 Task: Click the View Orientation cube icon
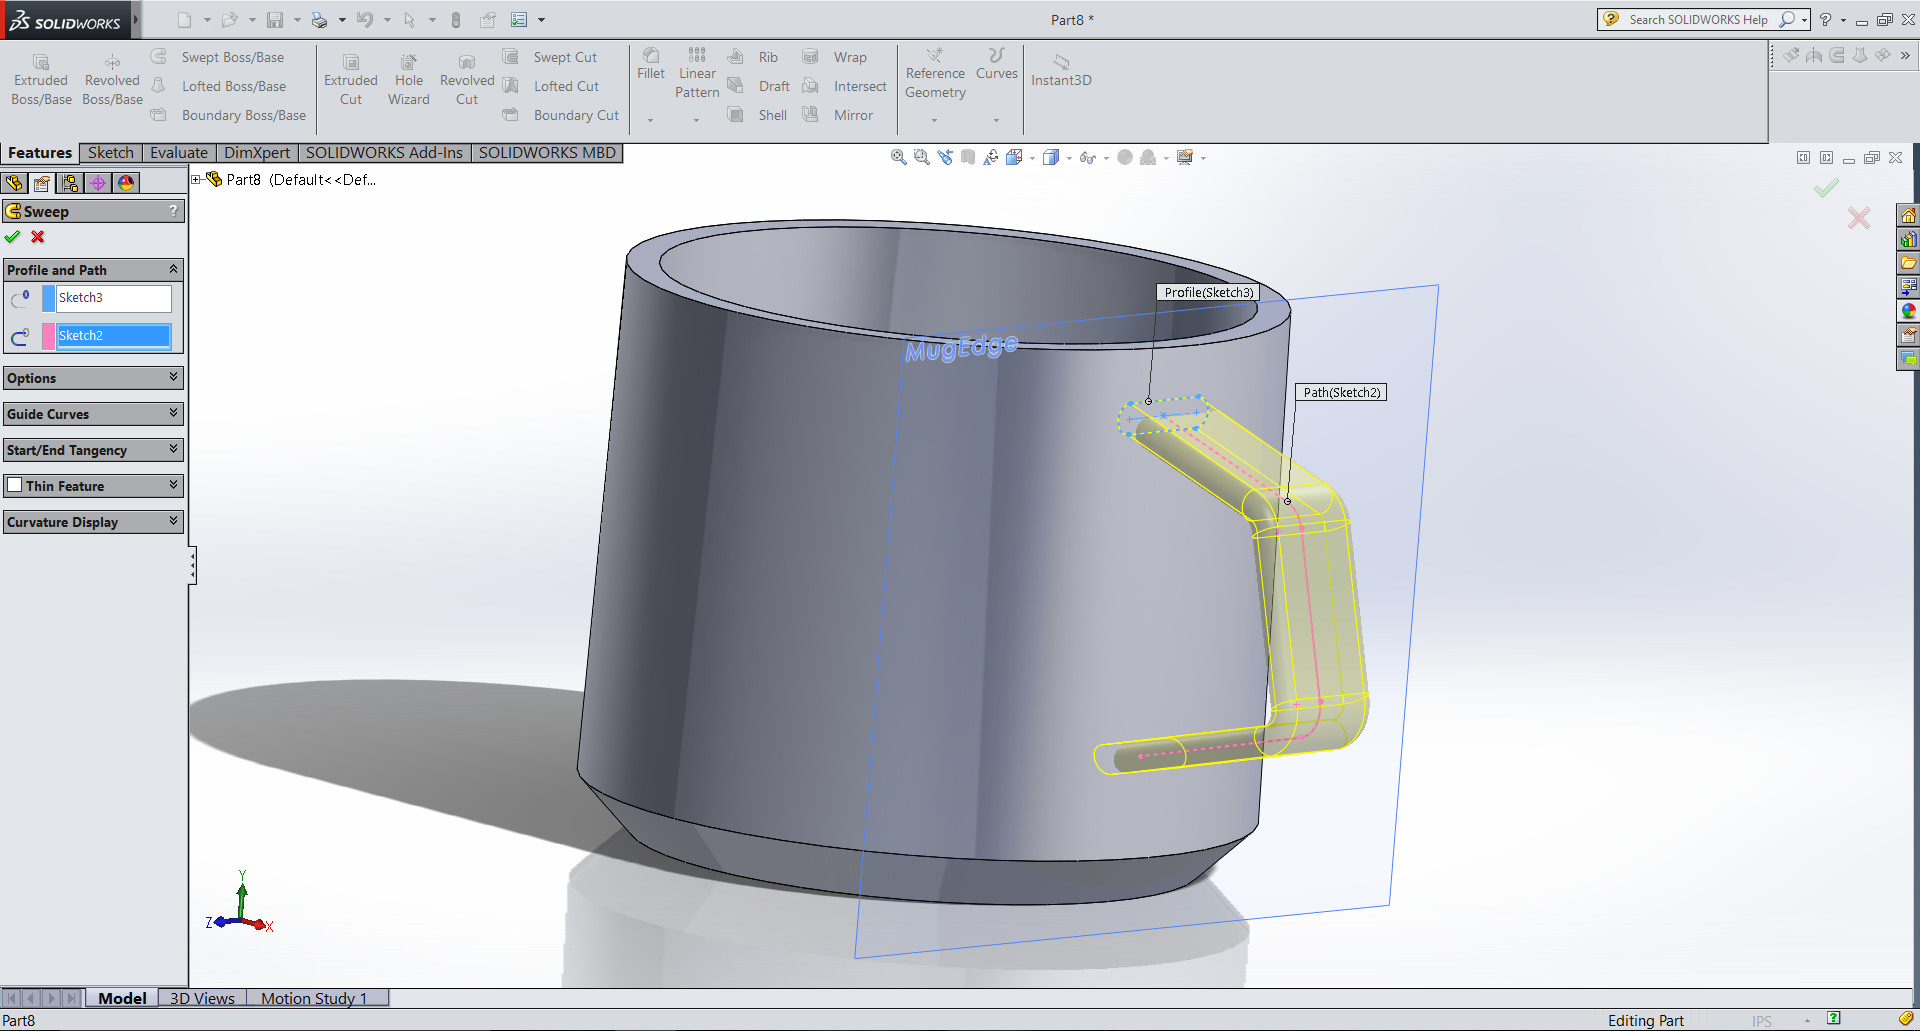(x=1014, y=157)
